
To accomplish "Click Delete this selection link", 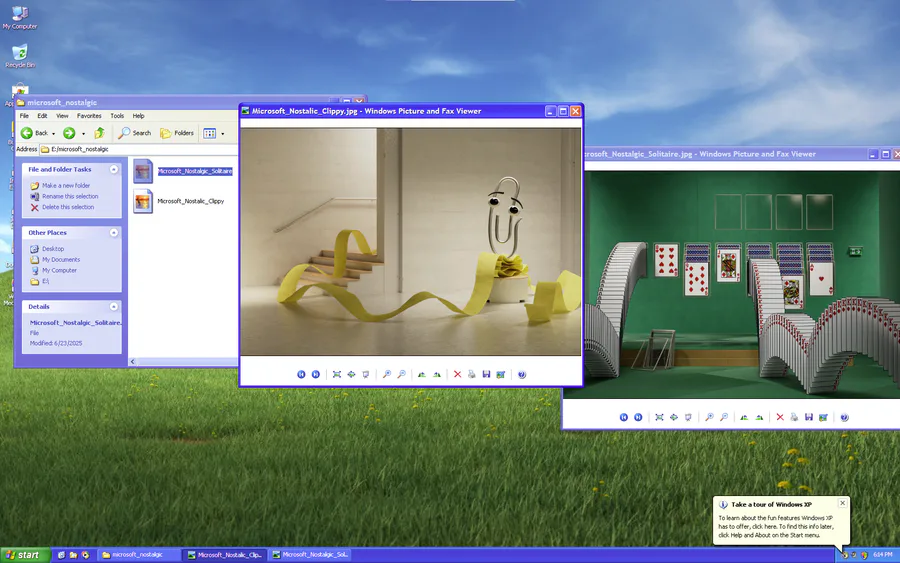I will point(68,207).
